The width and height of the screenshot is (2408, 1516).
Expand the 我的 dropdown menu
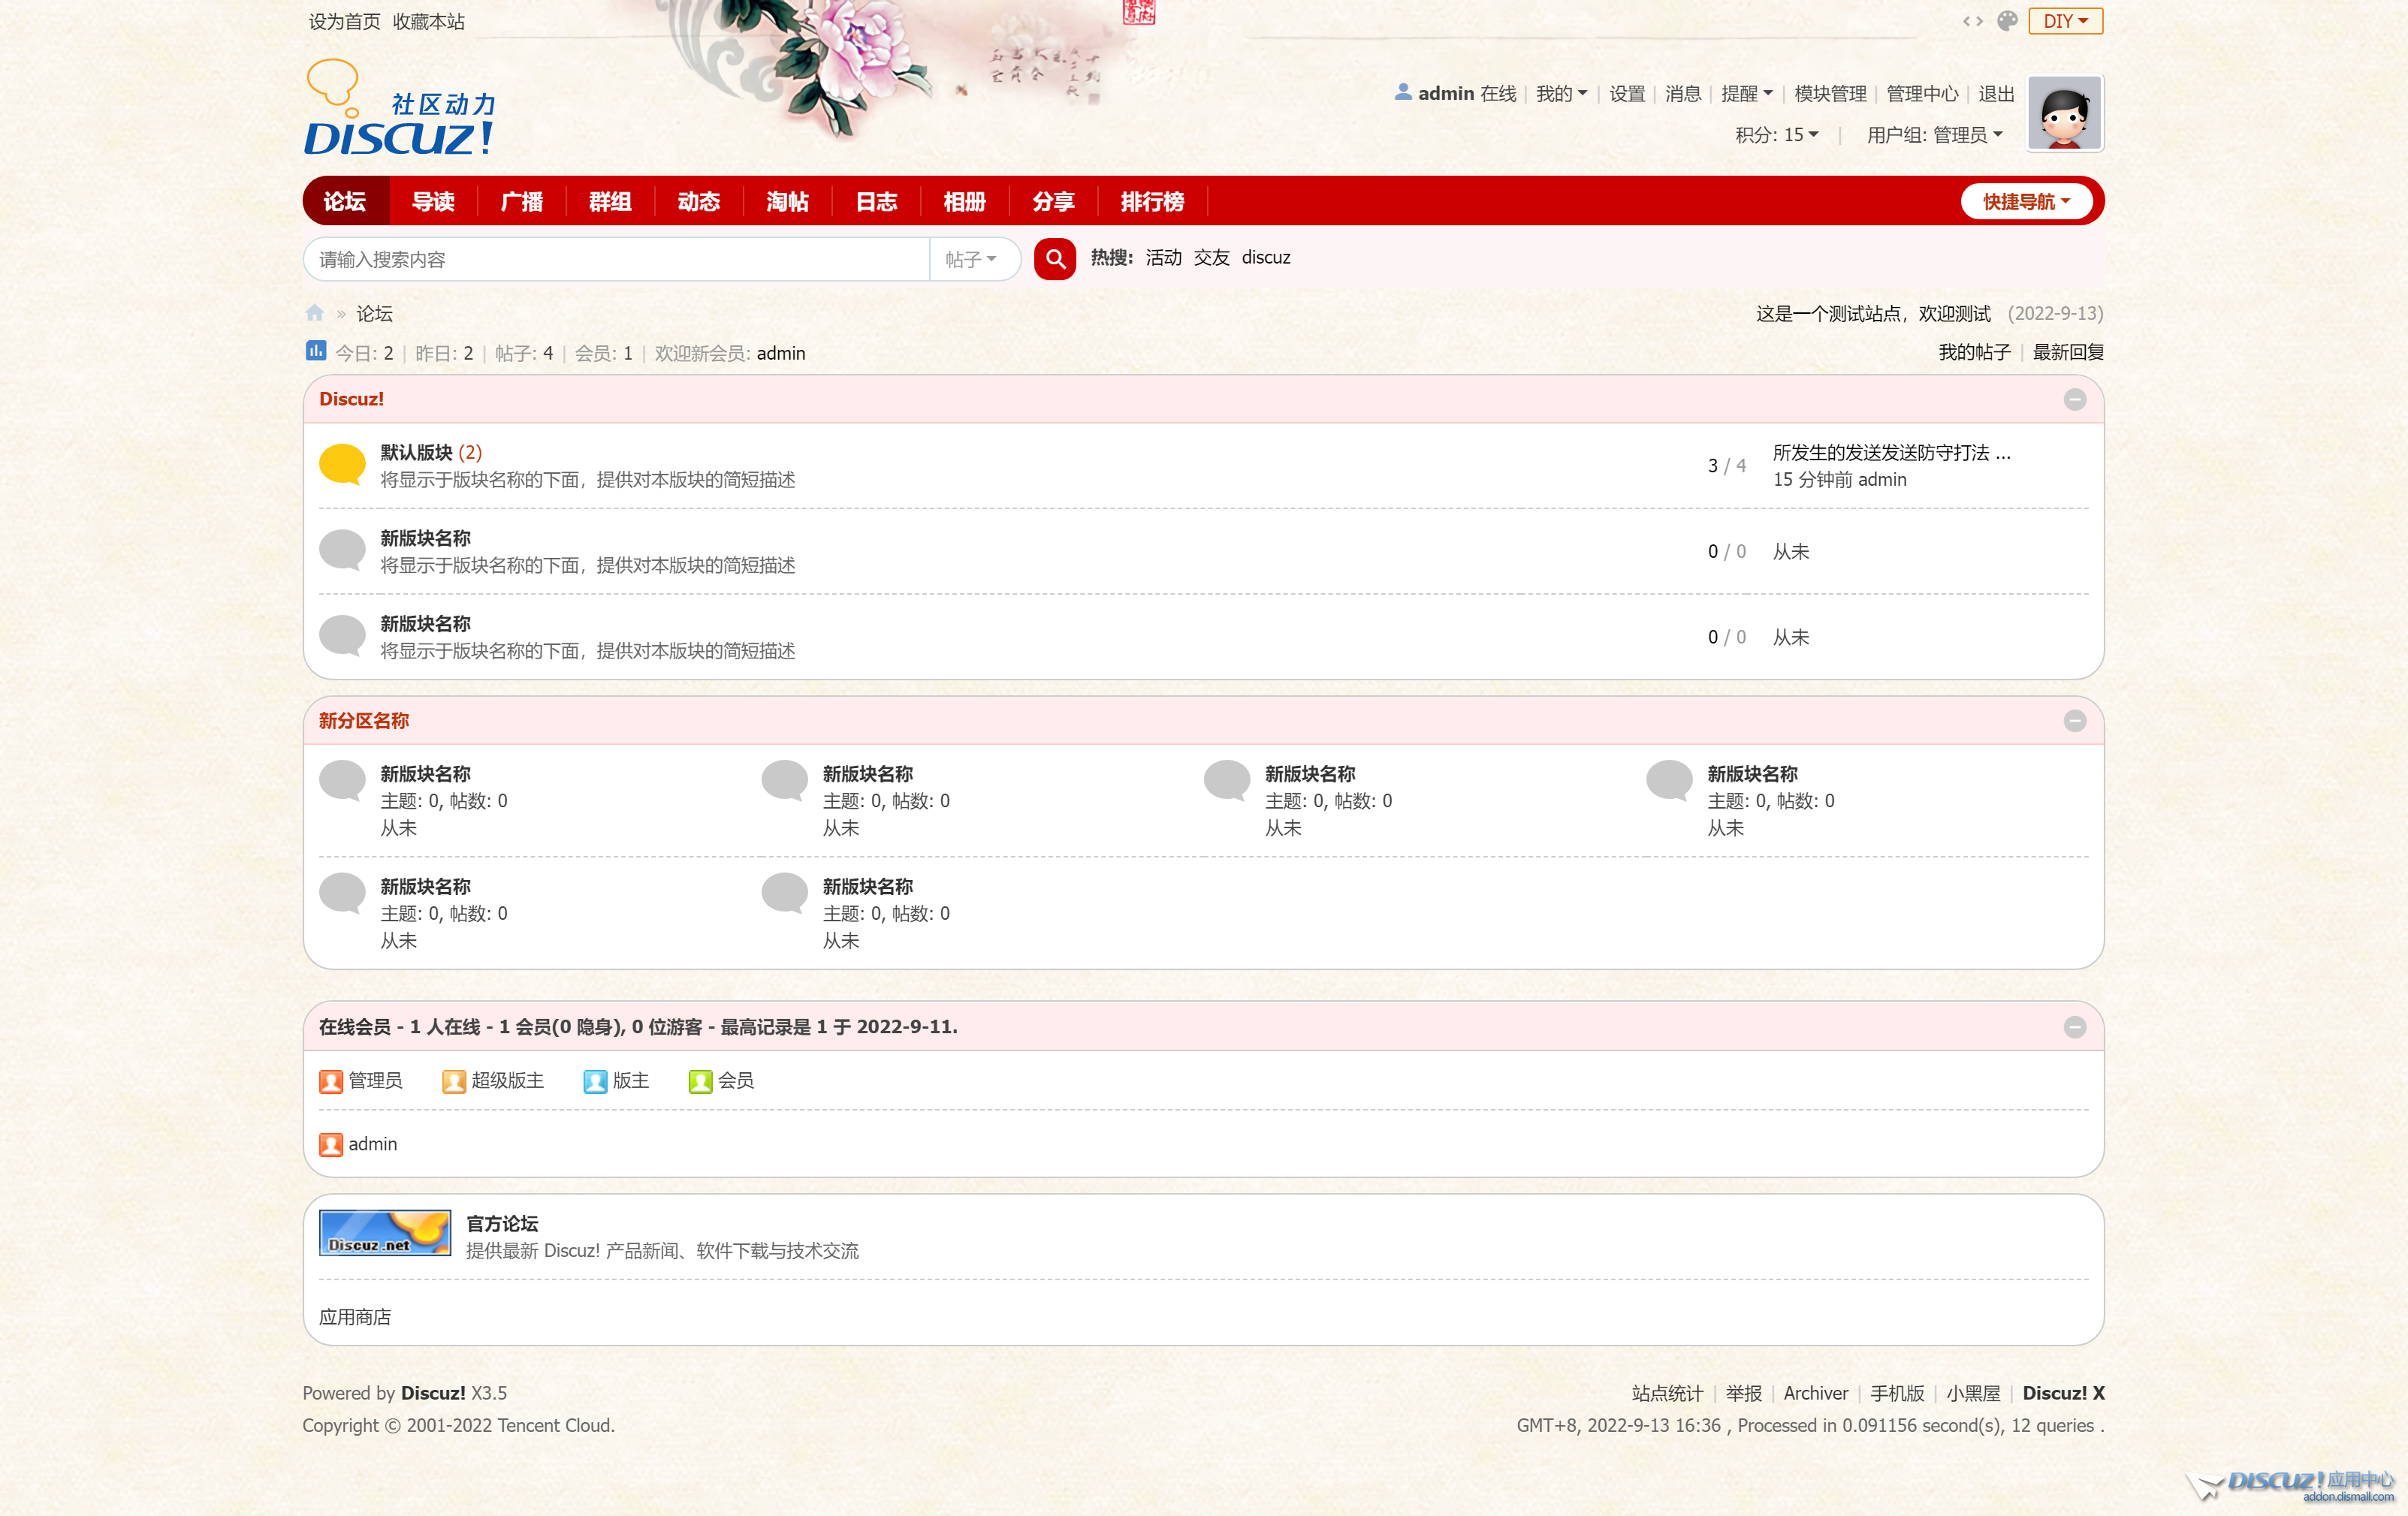(x=1561, y=93)
